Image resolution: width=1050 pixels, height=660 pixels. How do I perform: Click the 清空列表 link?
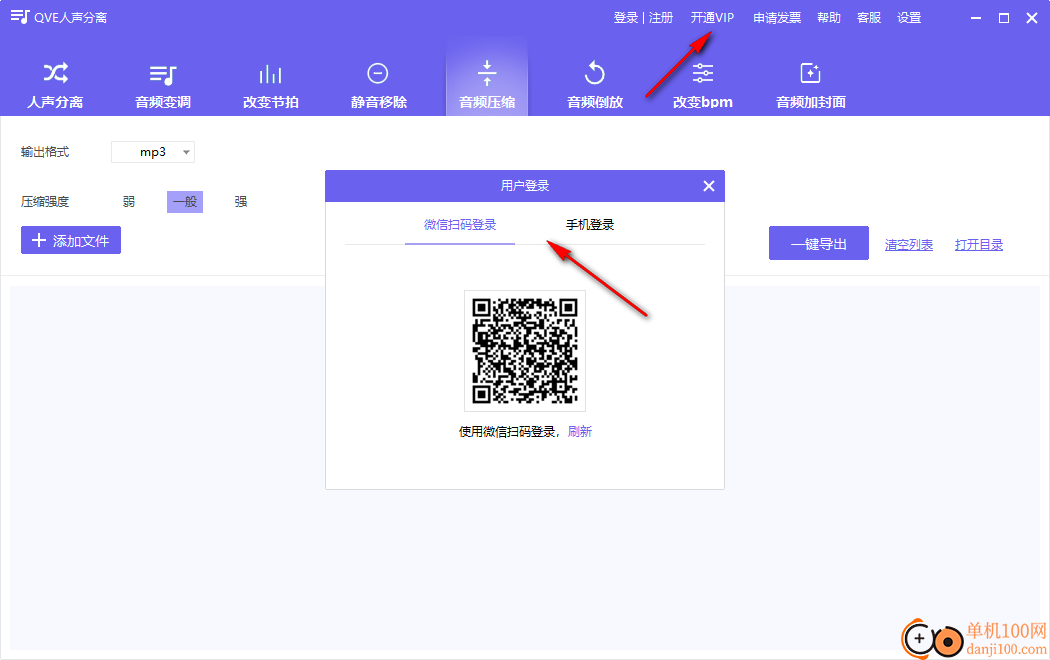tap(909, 245)
